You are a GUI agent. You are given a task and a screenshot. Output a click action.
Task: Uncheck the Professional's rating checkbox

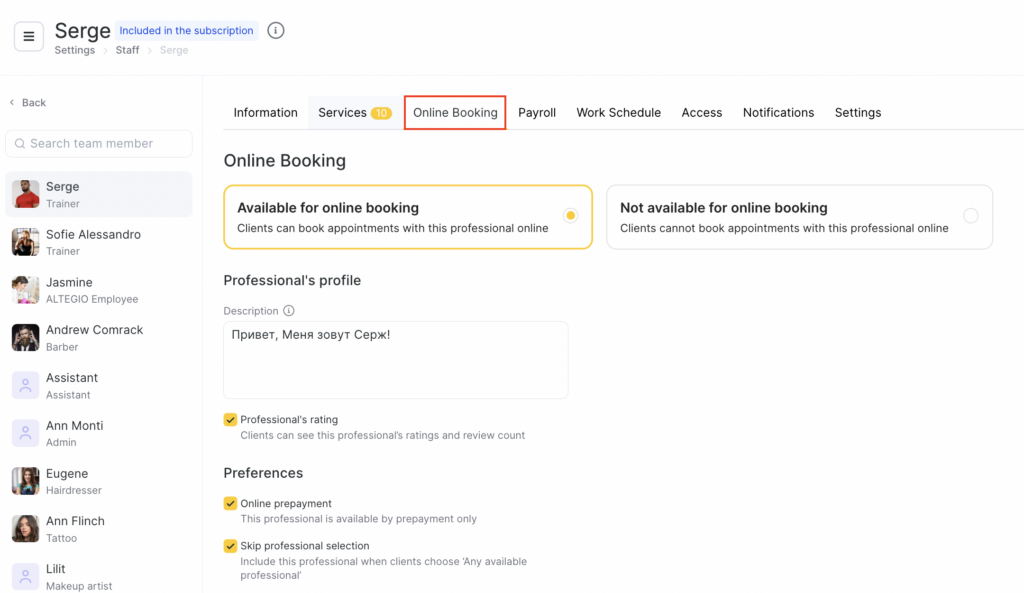(x=230, y=420)
